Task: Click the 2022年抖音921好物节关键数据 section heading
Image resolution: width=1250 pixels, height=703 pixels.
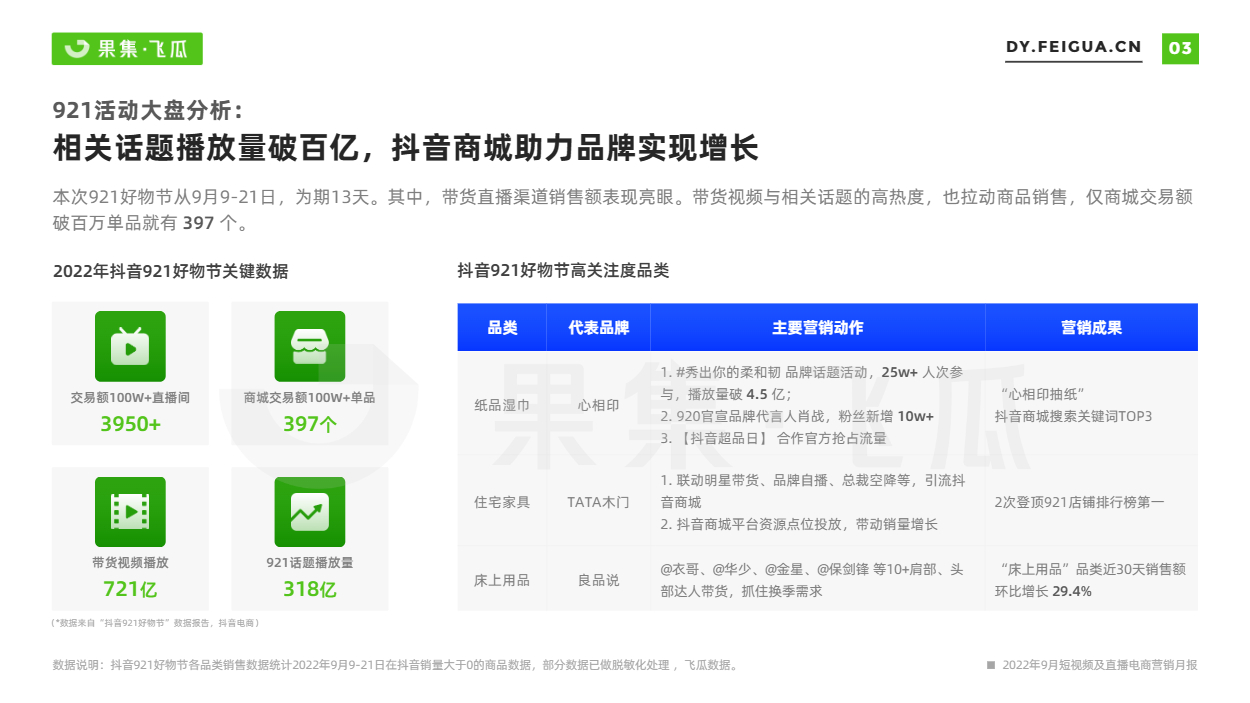Action: (170, 271)
